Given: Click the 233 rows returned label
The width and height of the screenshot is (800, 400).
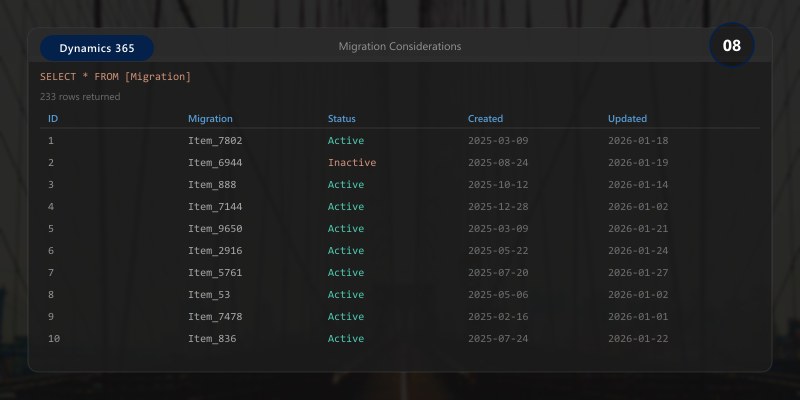Looking at the screenshot, I should 80,96.
